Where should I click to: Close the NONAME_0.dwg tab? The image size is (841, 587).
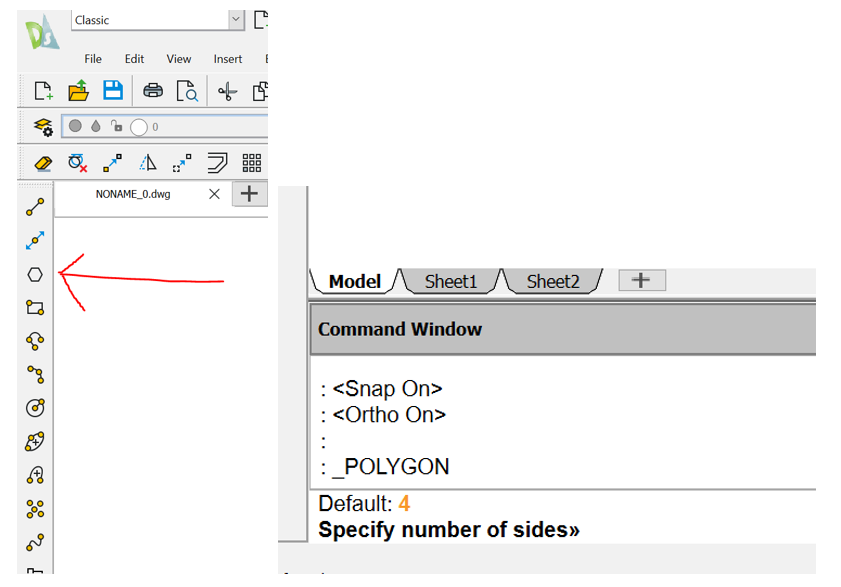coord(214,194)
